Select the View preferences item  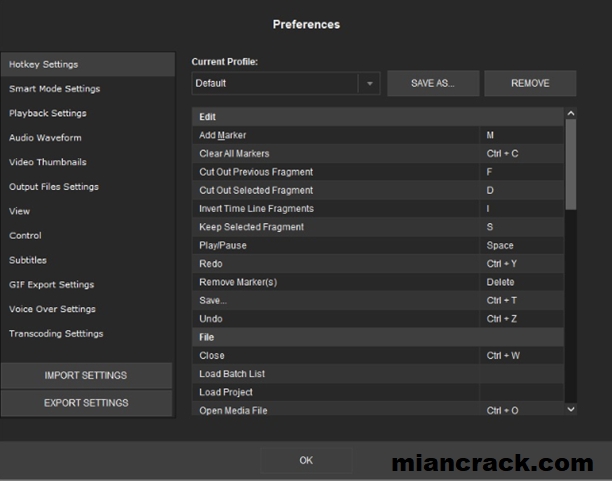87,211
